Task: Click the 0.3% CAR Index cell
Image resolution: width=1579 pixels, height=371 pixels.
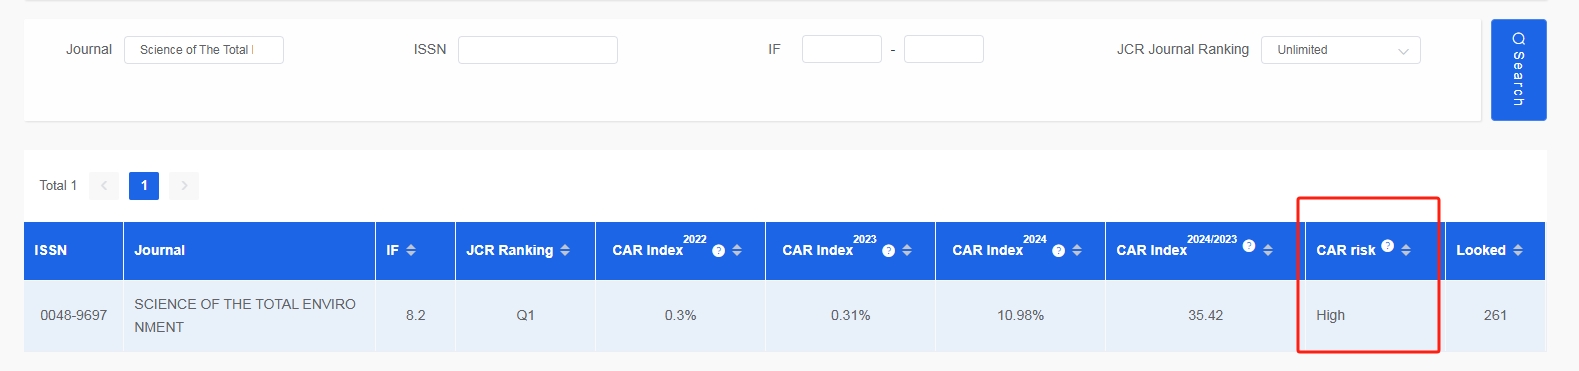Action: tap(681, 315)
